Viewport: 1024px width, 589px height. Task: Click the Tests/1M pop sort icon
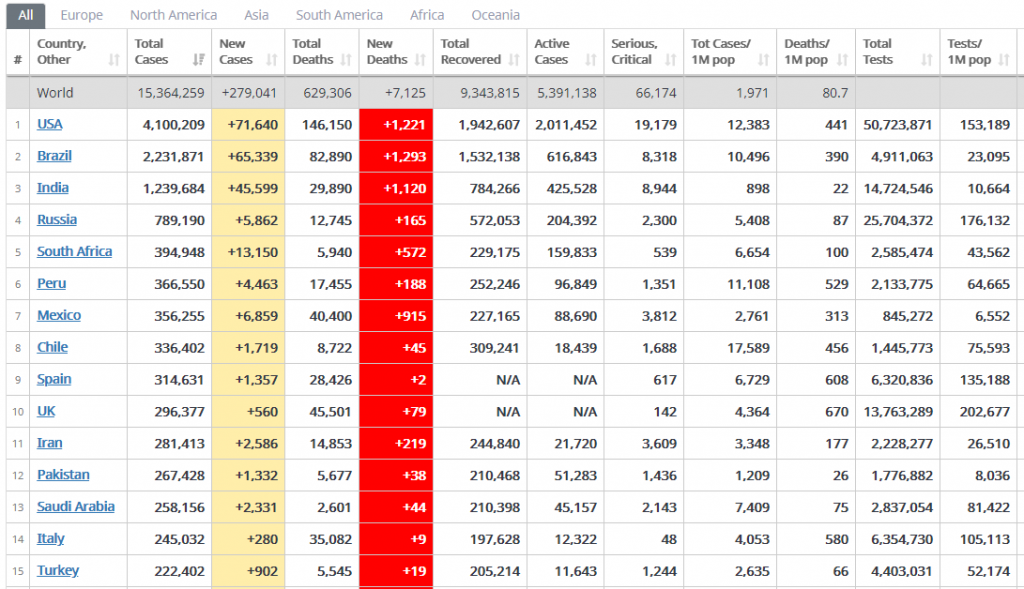pos(1003,60)
